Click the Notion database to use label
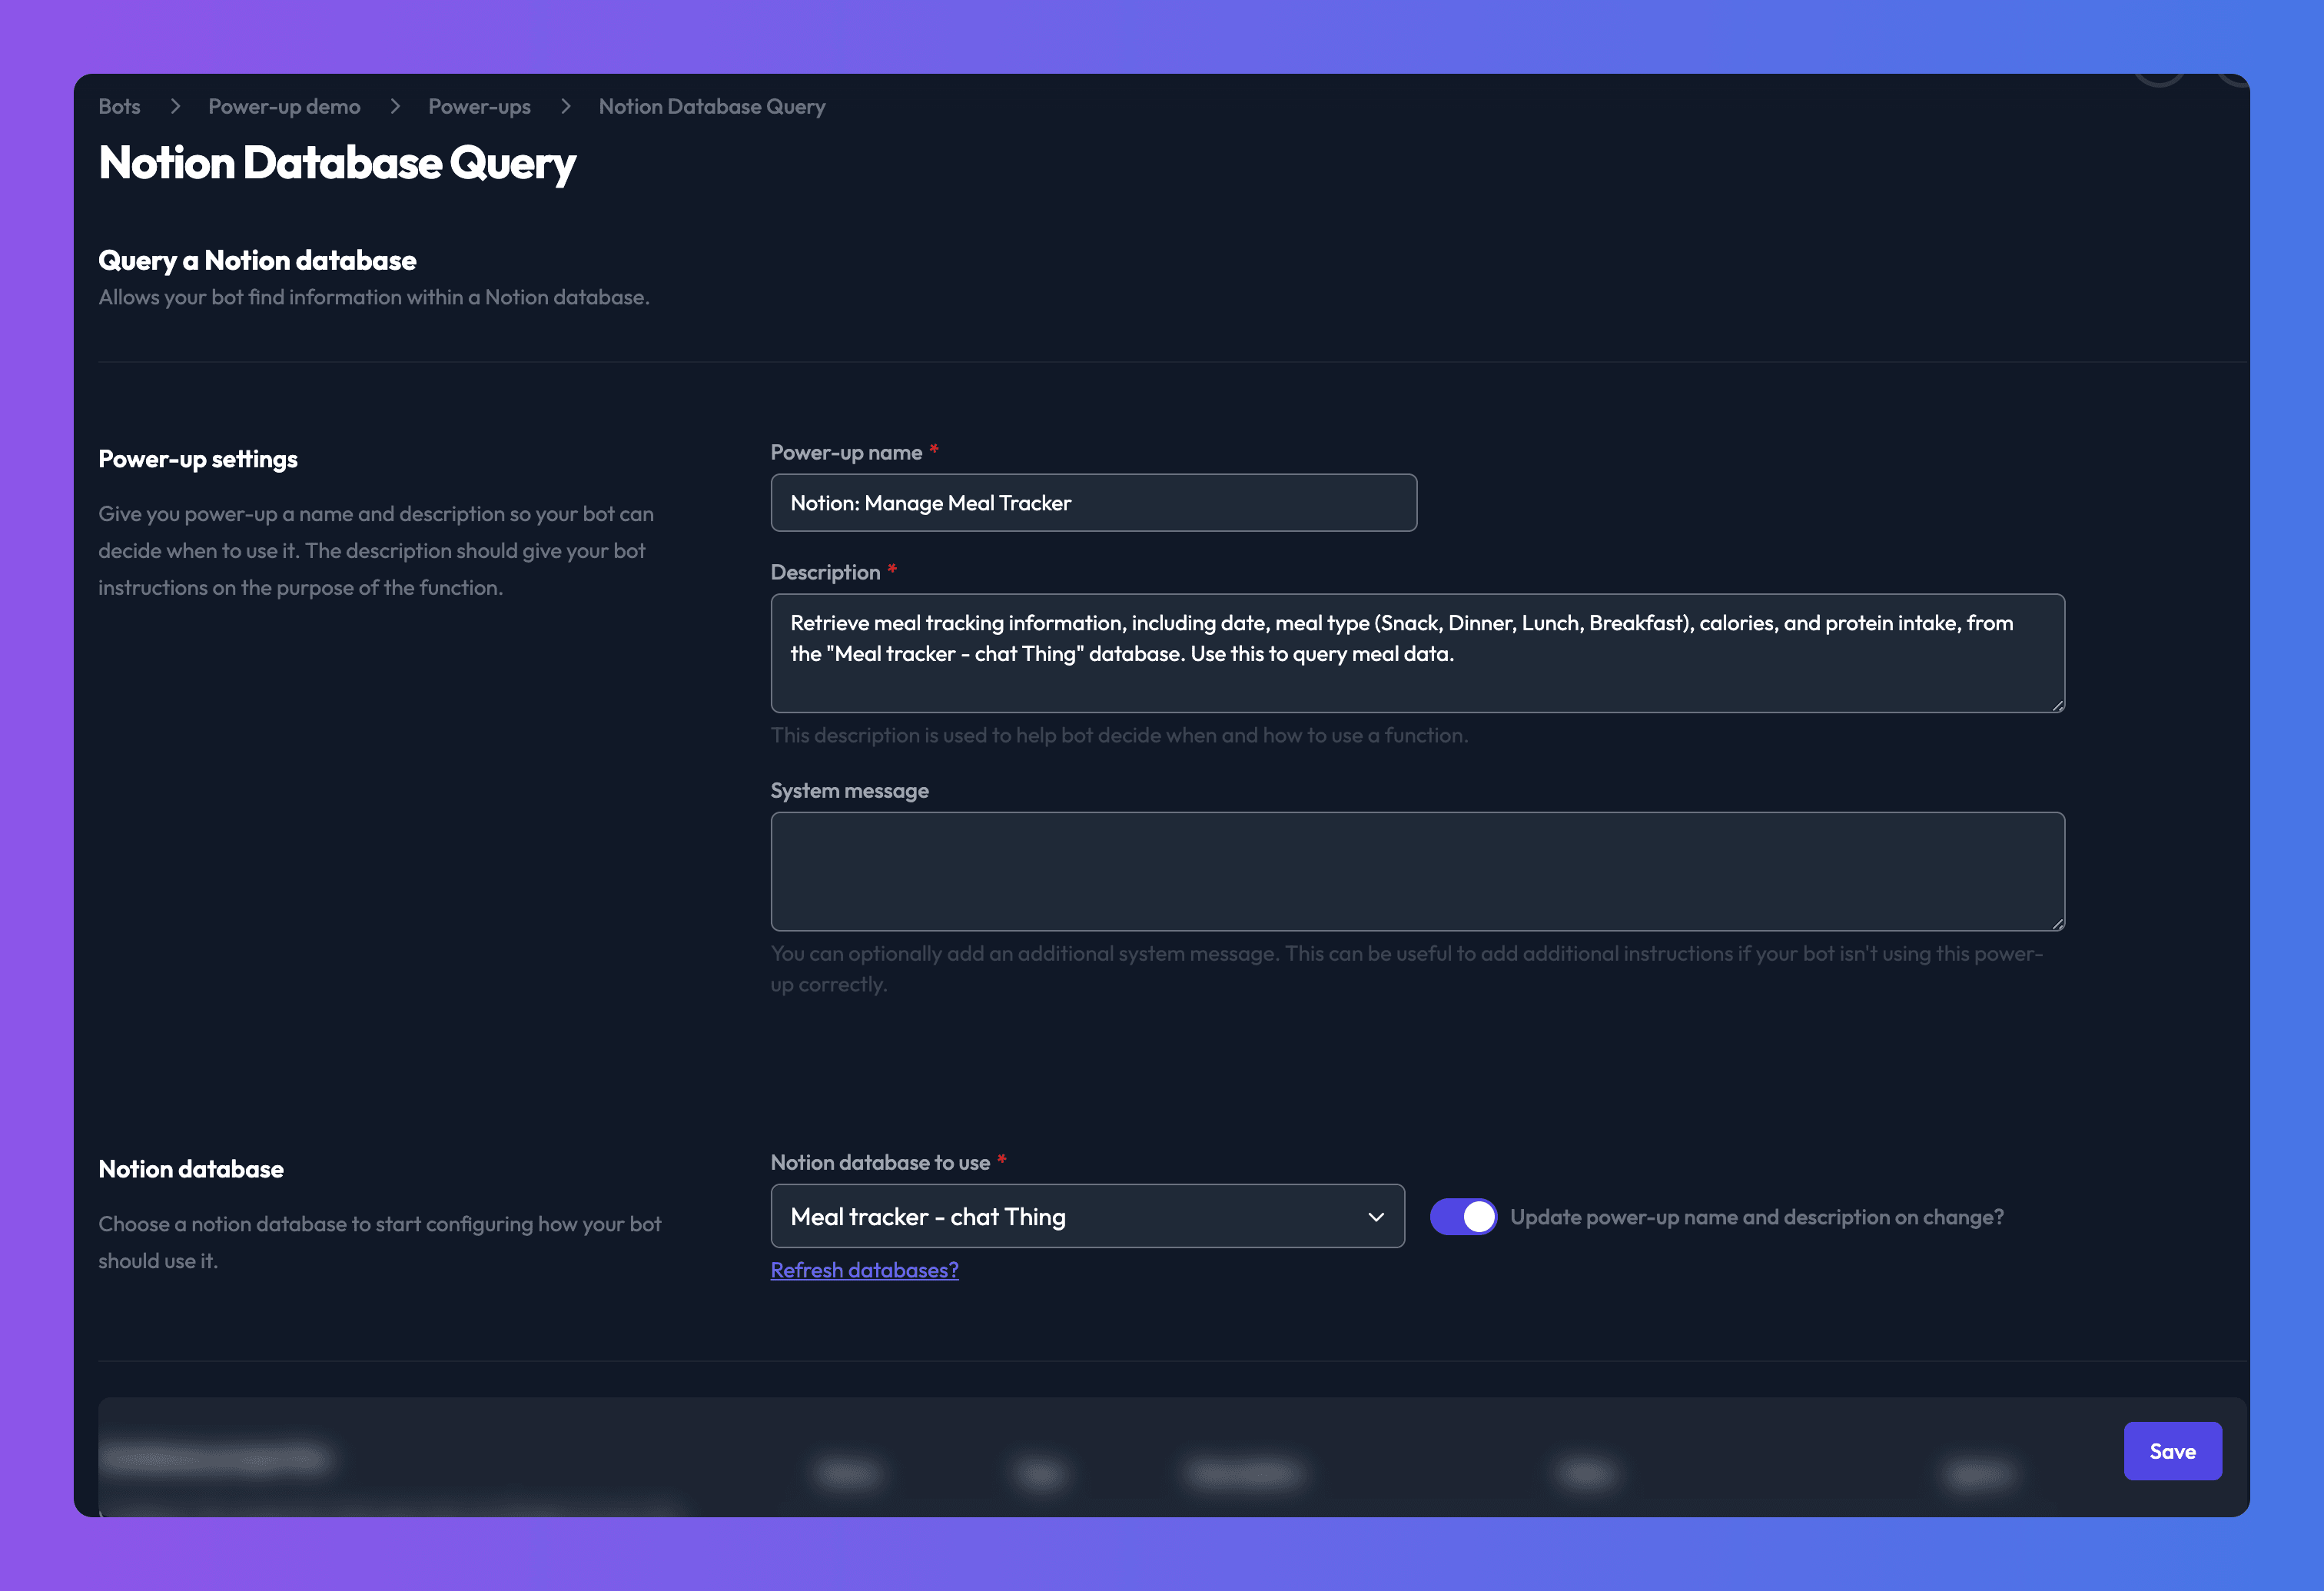Image resolution: width=2324 pixels, height=1591 pixels. (880, 1163)
